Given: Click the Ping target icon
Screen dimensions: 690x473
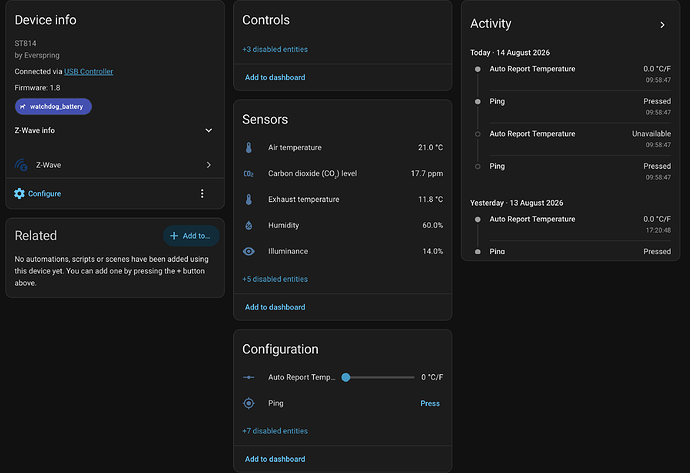Looking at the screenshot, I should tap(249, 403).
